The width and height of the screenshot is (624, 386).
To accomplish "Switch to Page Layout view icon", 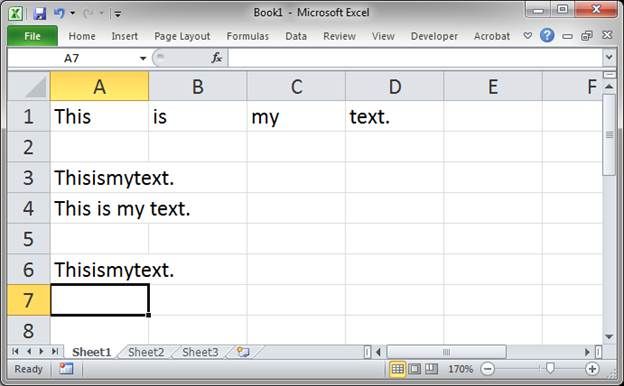I will (x=414, y=369).
